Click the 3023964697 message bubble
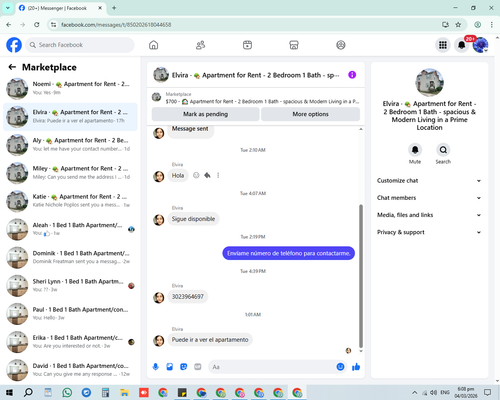 (188, 297)
